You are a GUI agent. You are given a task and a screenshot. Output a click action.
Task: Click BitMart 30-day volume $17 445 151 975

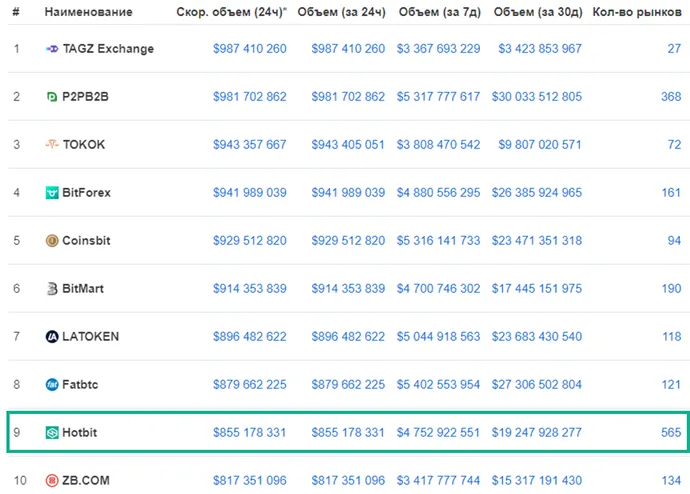click(x=537, y=289)
